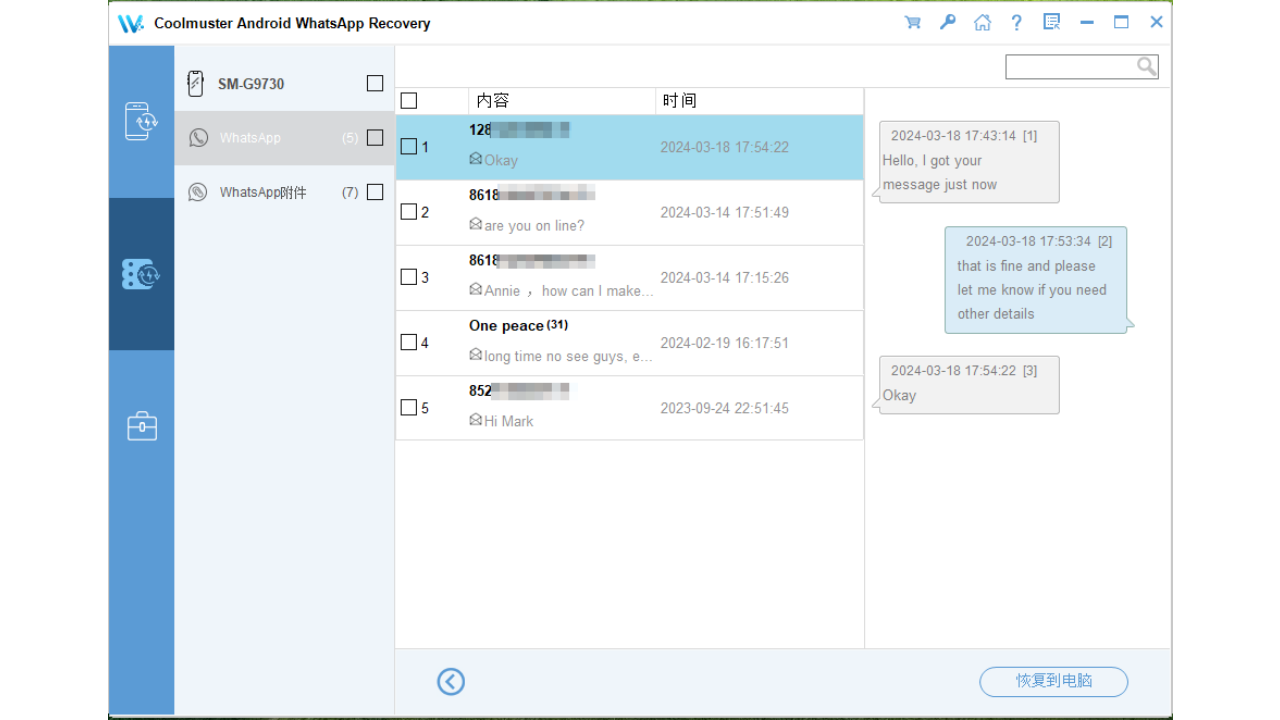Screen dimensions: 1280x720
Task: Check the checkbox next to SM-G9730
Action: click(x=375, y=84)
